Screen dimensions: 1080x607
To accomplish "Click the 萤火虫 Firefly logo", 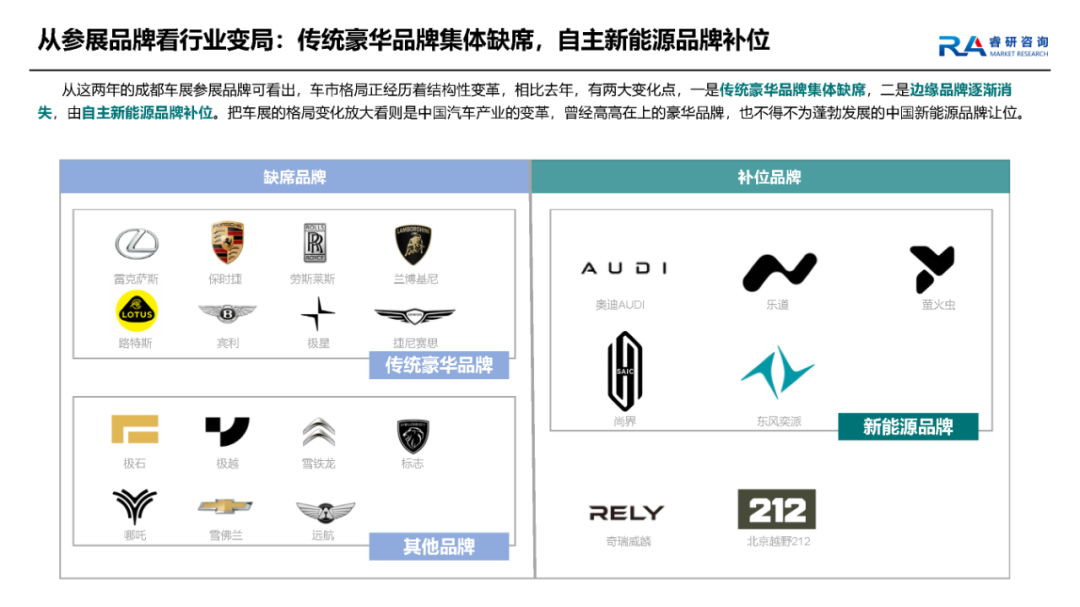I will click(x=932, y=269).
